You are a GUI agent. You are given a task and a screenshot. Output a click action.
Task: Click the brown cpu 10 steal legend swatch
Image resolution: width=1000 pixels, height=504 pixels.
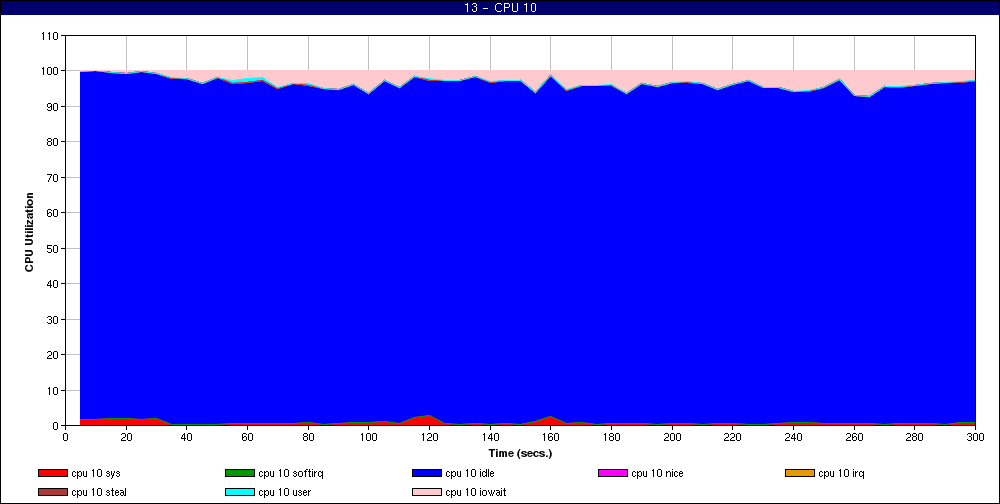coord(52,493)
